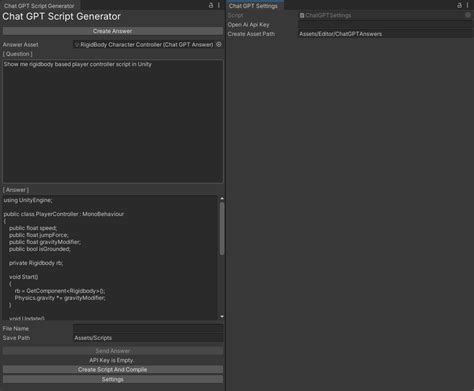Open the Settings button

[113, 379]
